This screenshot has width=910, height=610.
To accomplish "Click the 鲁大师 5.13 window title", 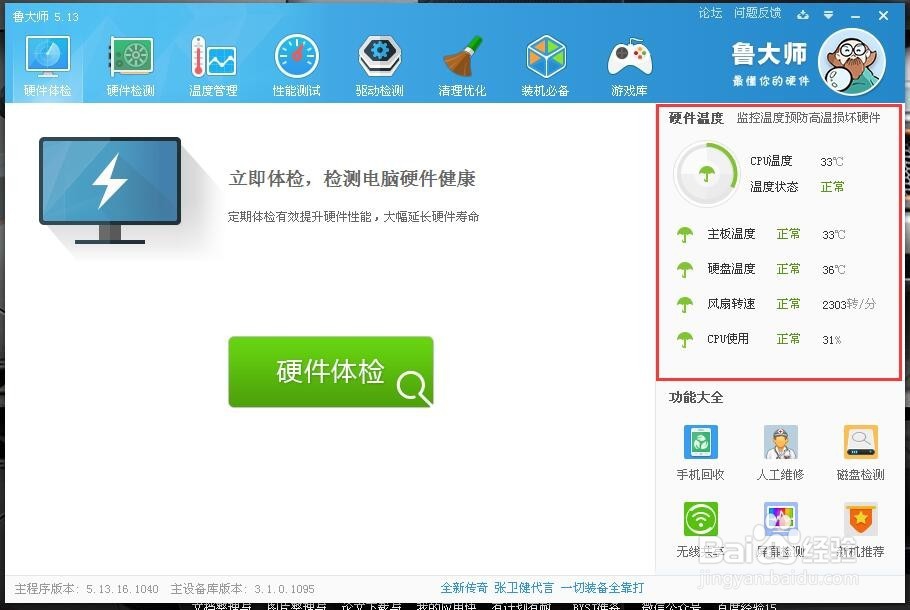I will click(45, 17).
